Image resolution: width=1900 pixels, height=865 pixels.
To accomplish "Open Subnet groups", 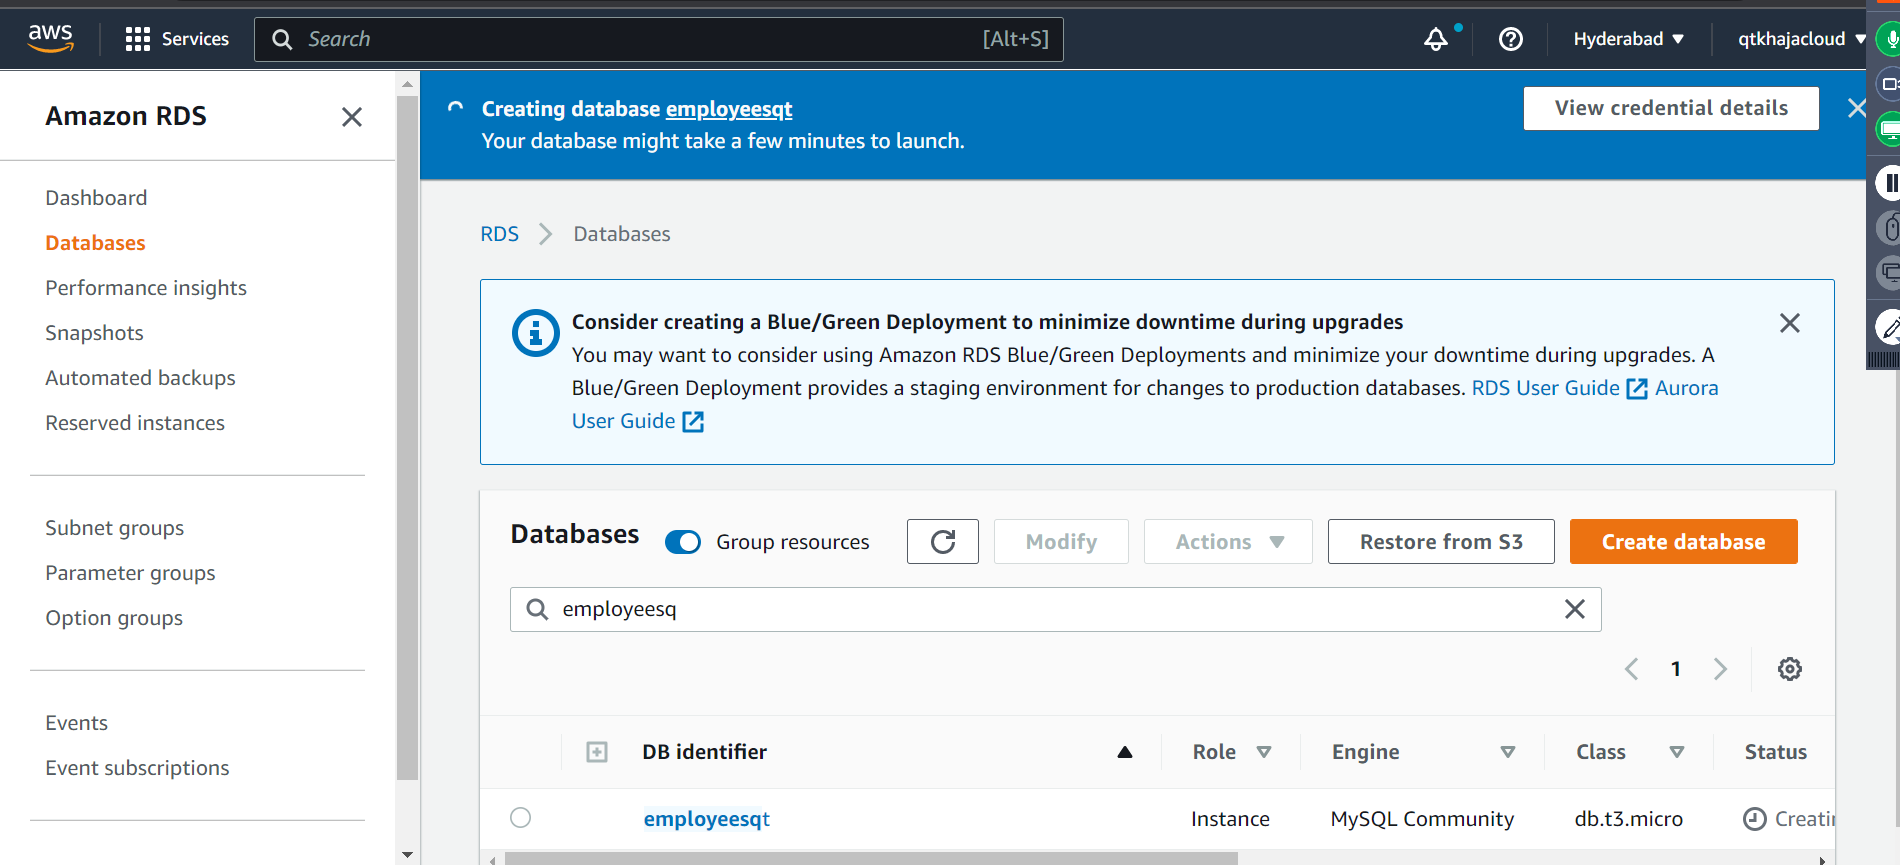I will [x=115, y=528].
